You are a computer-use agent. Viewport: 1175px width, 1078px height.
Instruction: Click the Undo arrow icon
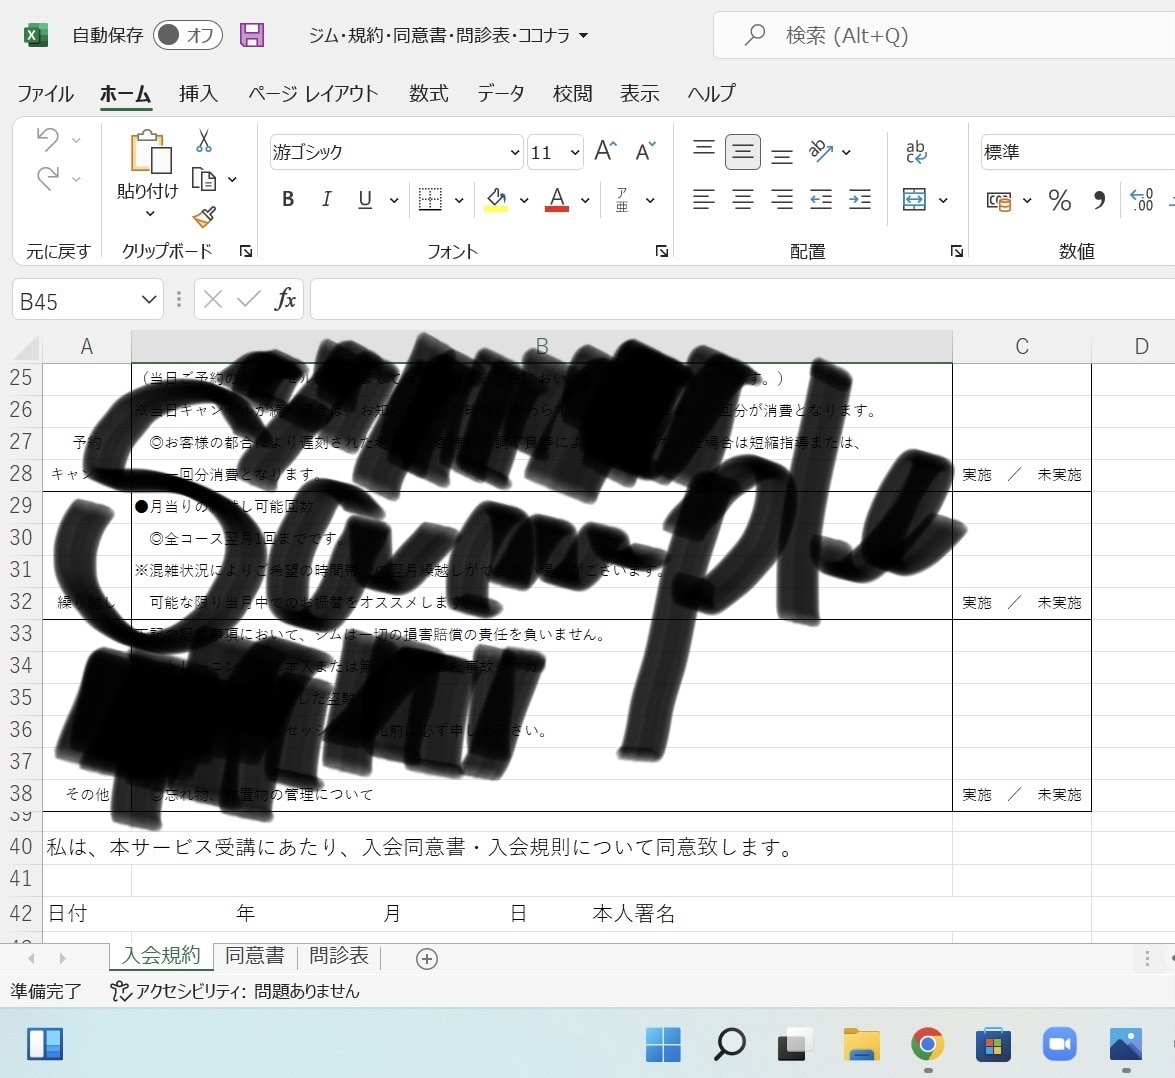click(48, 139)
